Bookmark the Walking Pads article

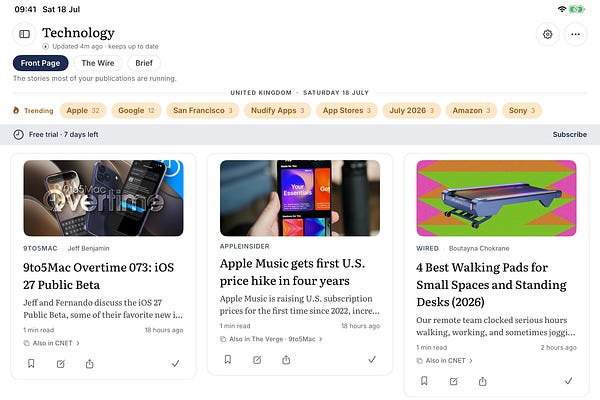click(x=424, y=381)
